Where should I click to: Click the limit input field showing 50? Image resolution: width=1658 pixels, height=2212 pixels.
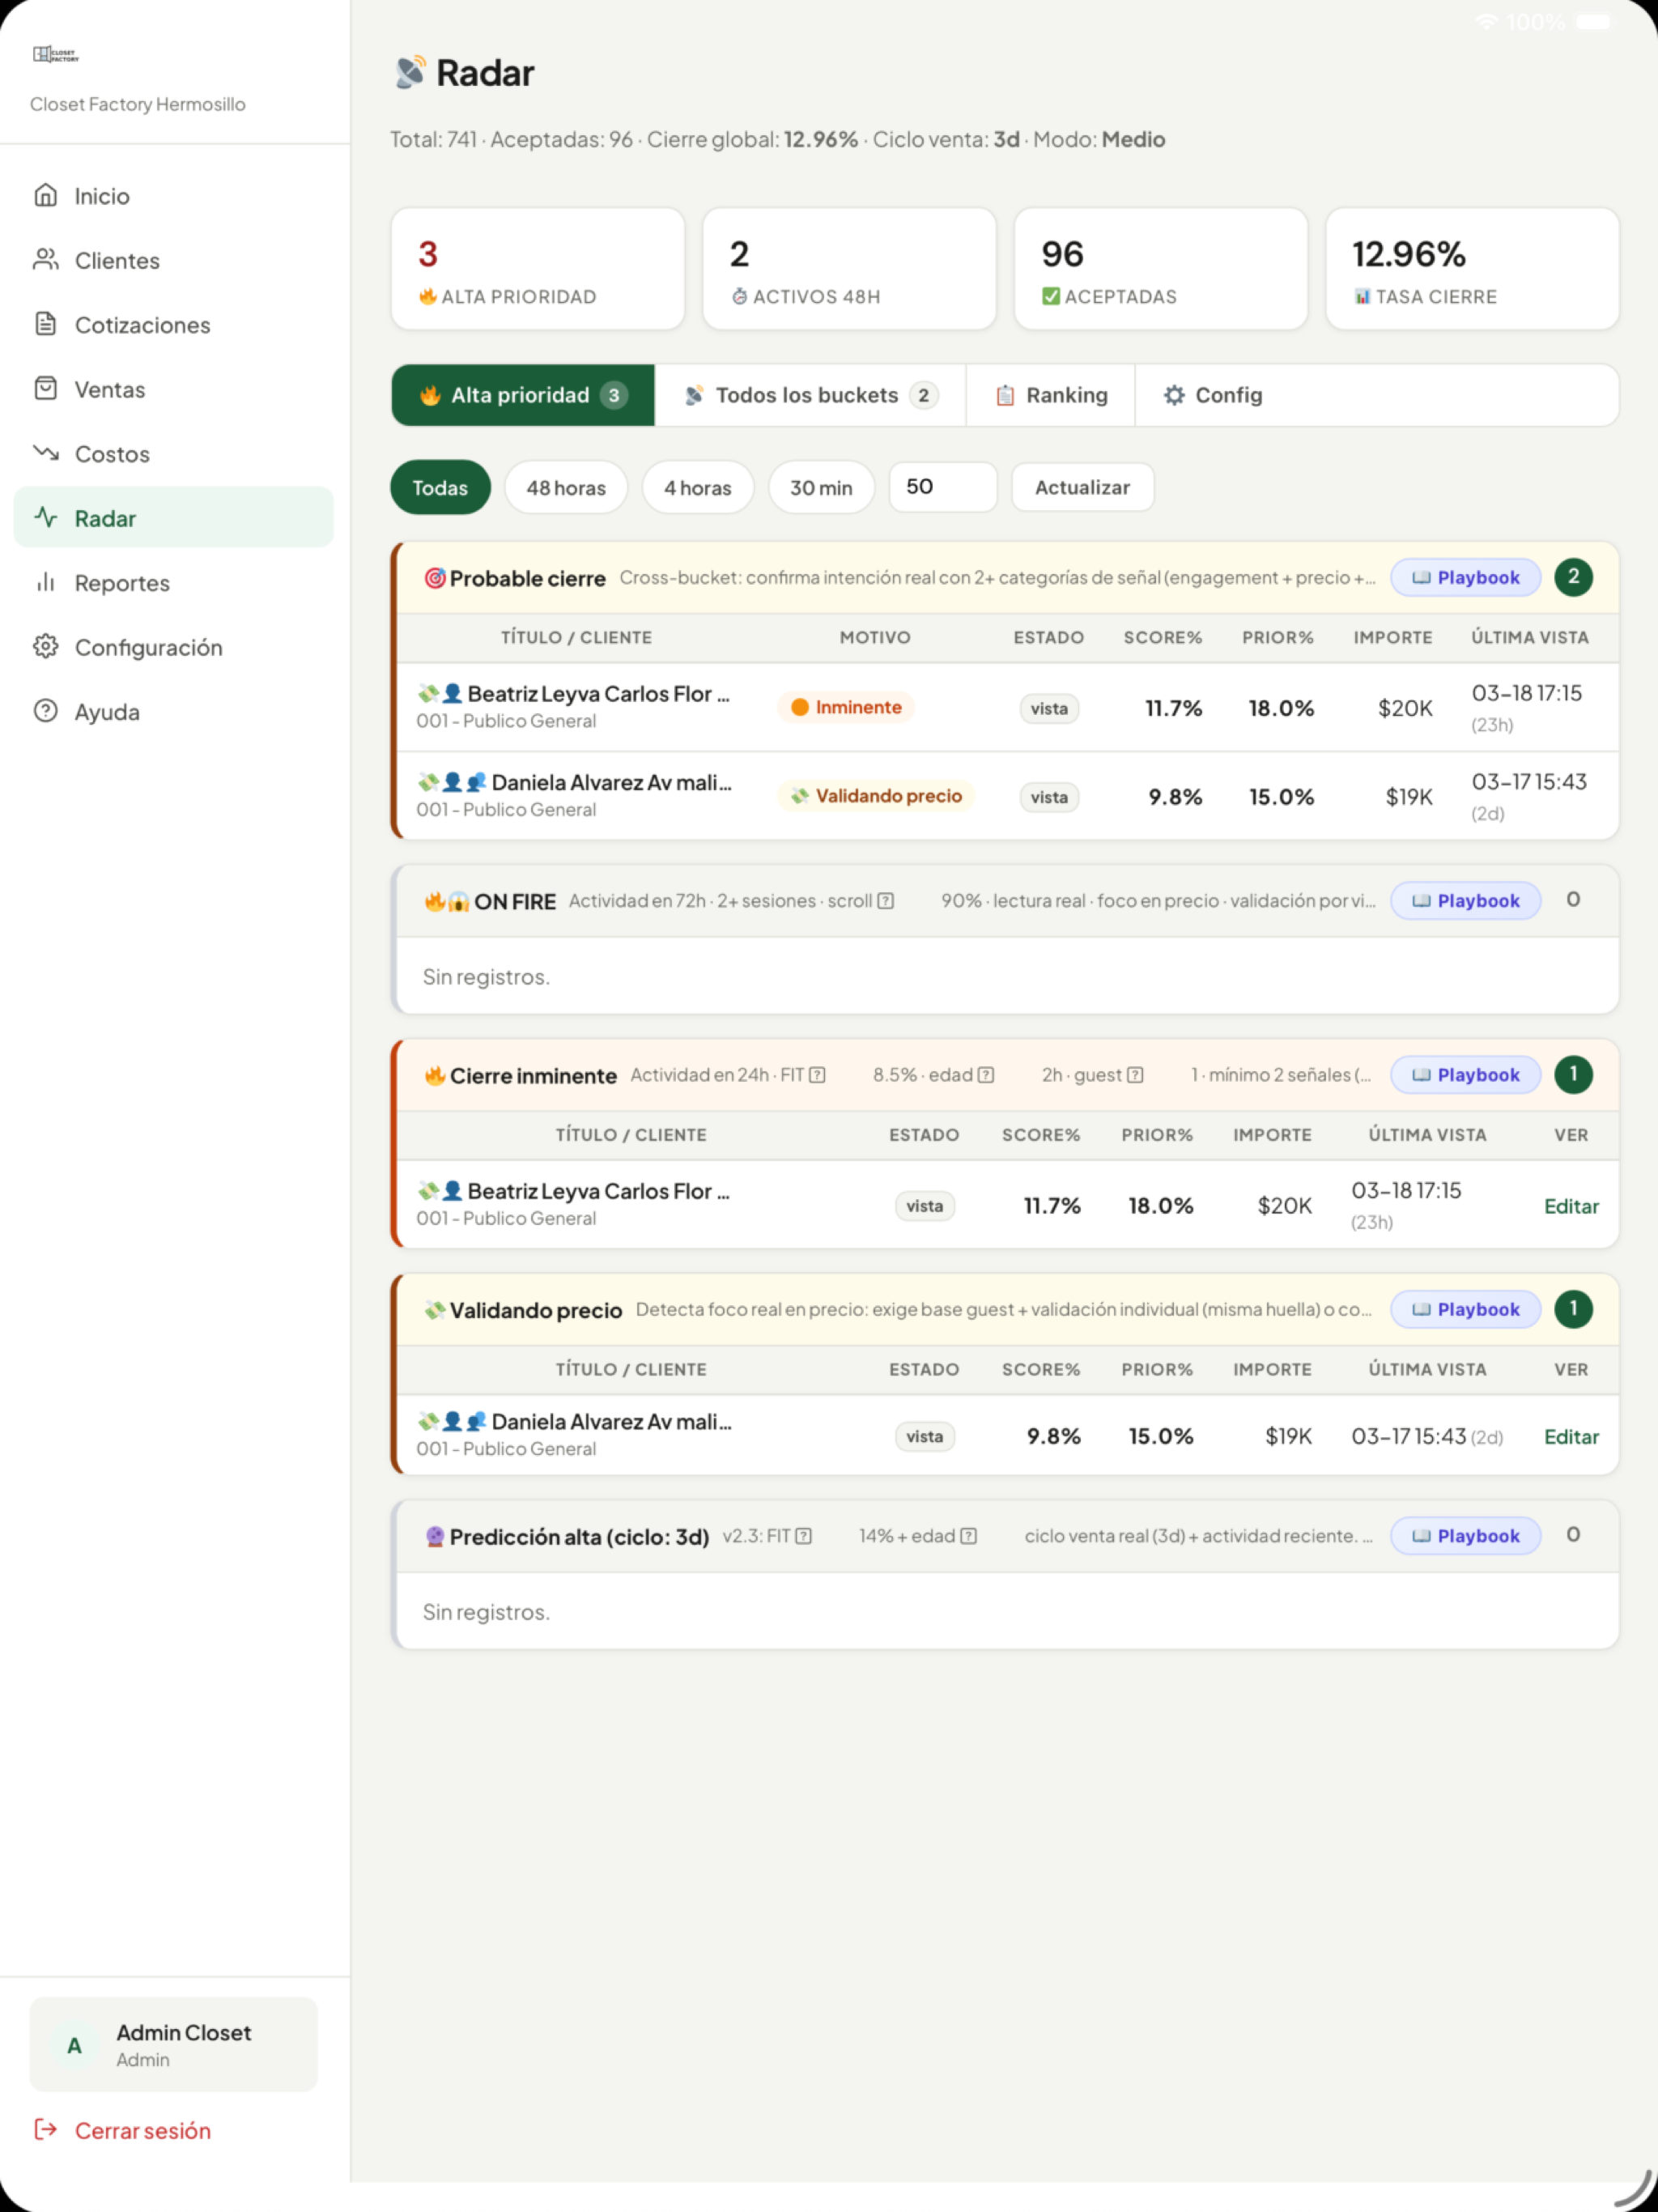coord(942,487)
